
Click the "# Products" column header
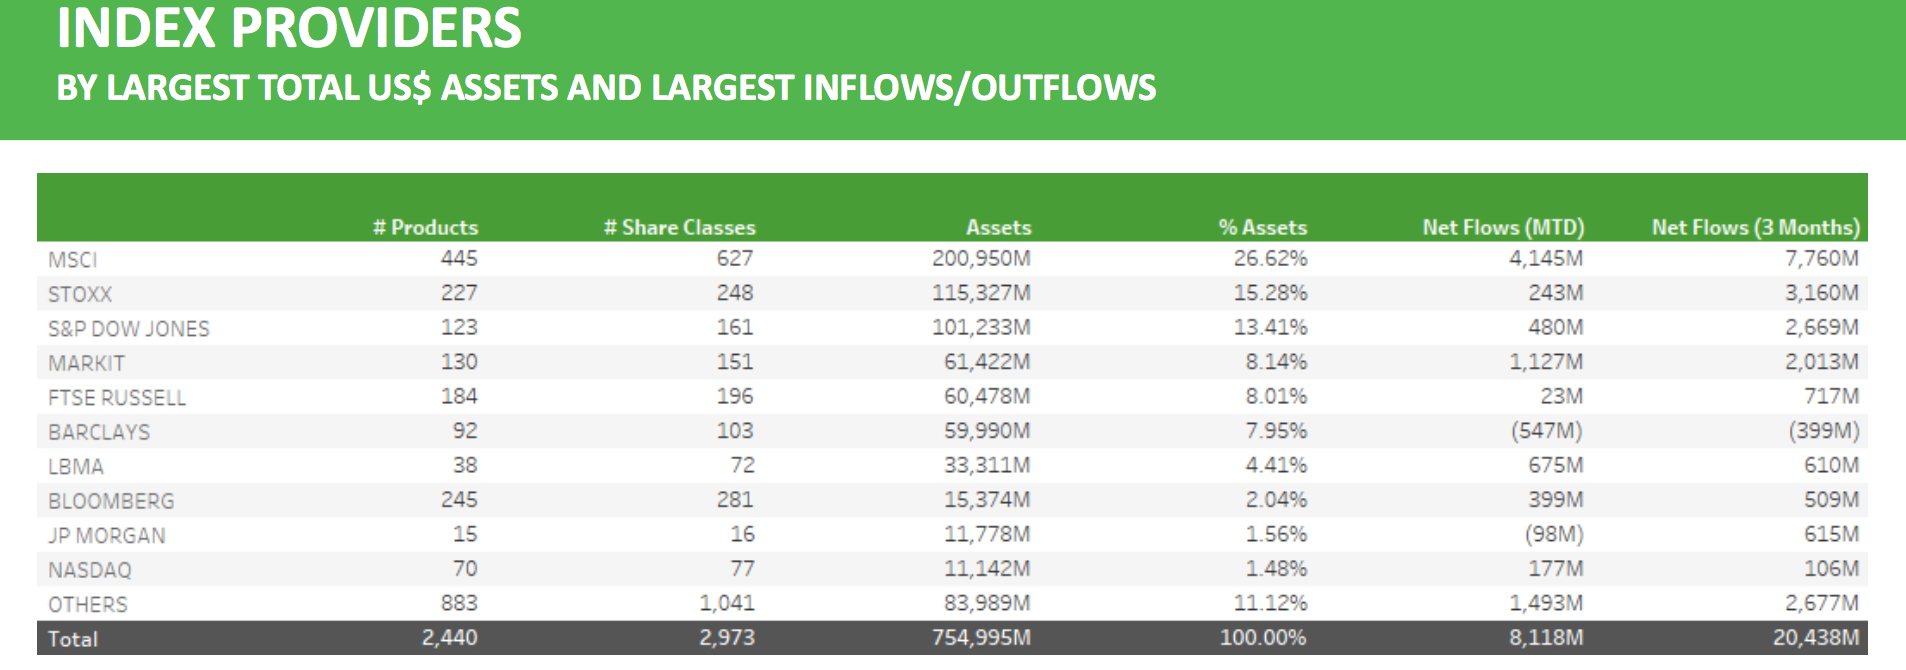[x=426, y=227]
